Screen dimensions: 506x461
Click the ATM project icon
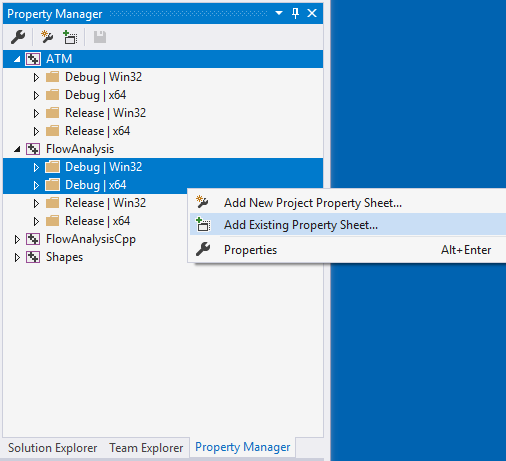[33, 59]
